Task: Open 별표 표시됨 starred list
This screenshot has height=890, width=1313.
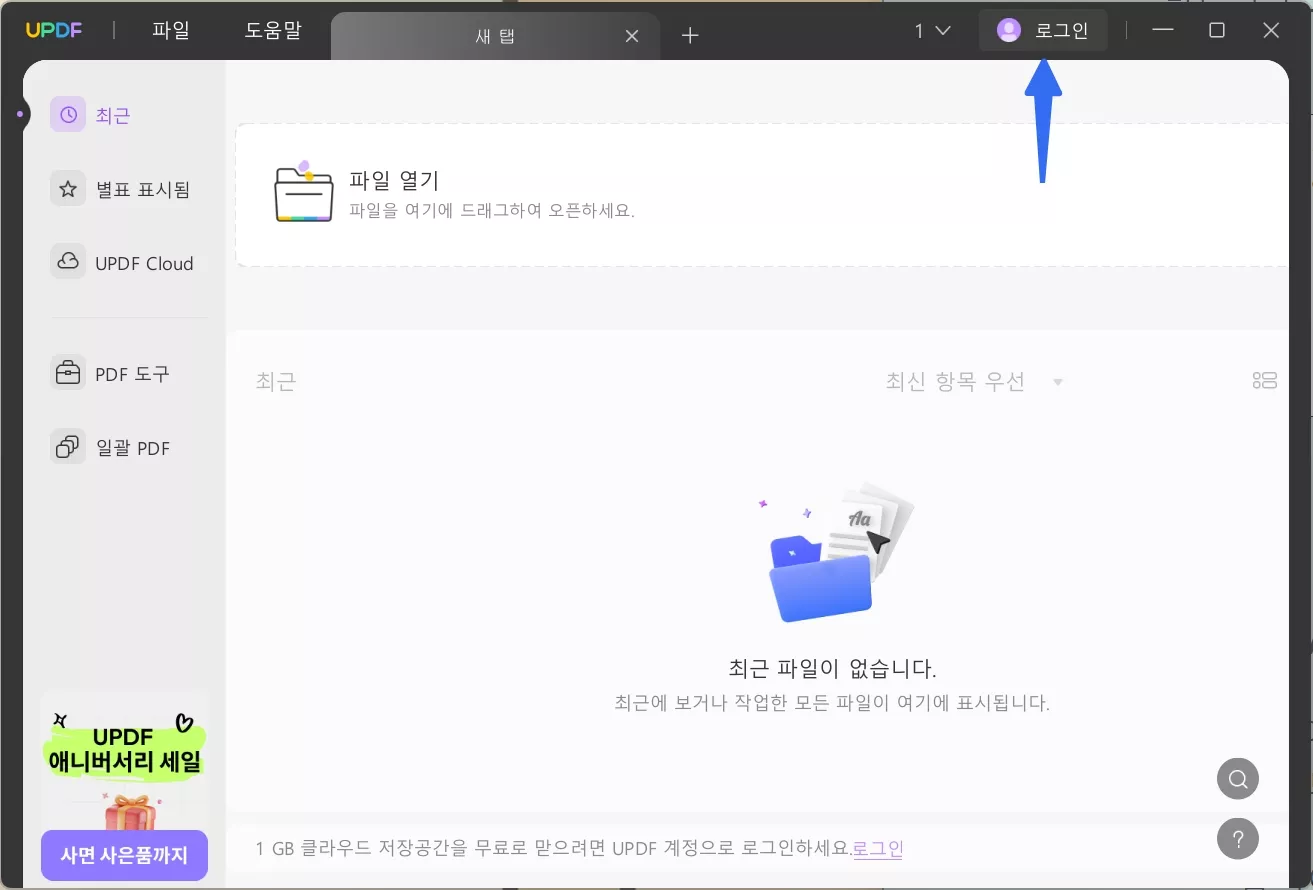Action: [x=121, y=189]
